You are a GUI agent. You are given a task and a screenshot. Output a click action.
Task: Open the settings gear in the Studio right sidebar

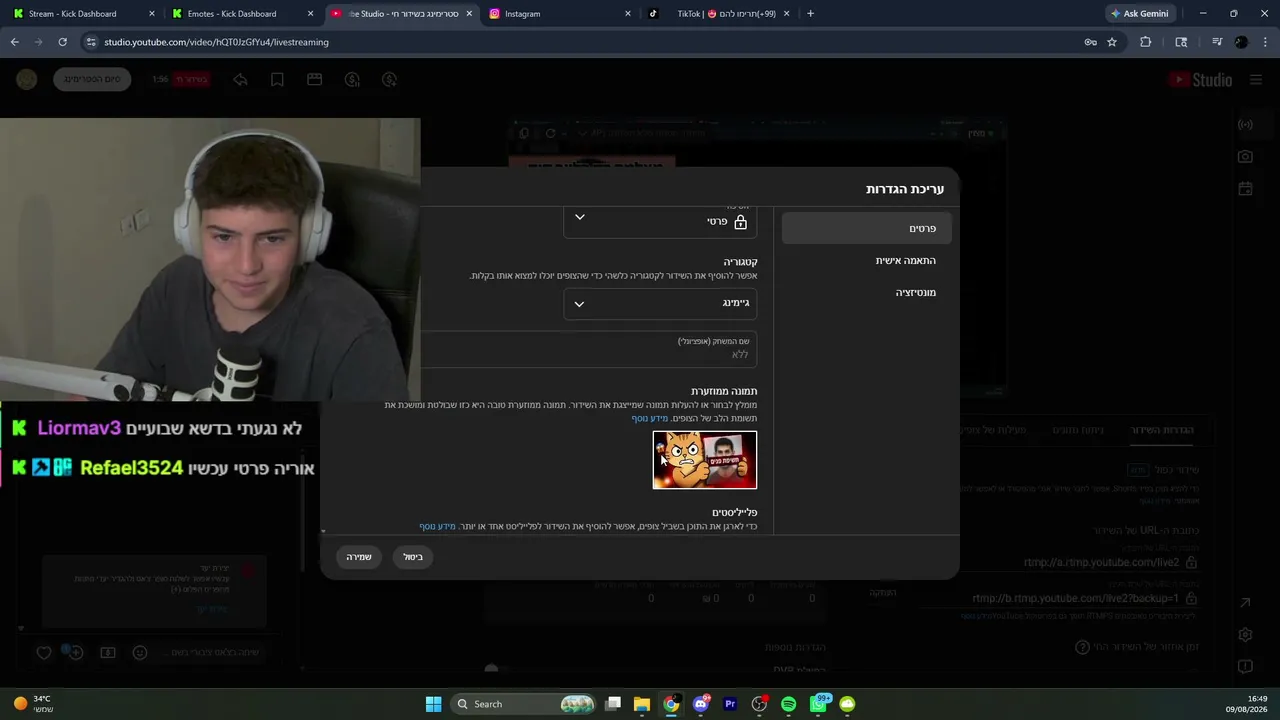(x=1245, y=635)
